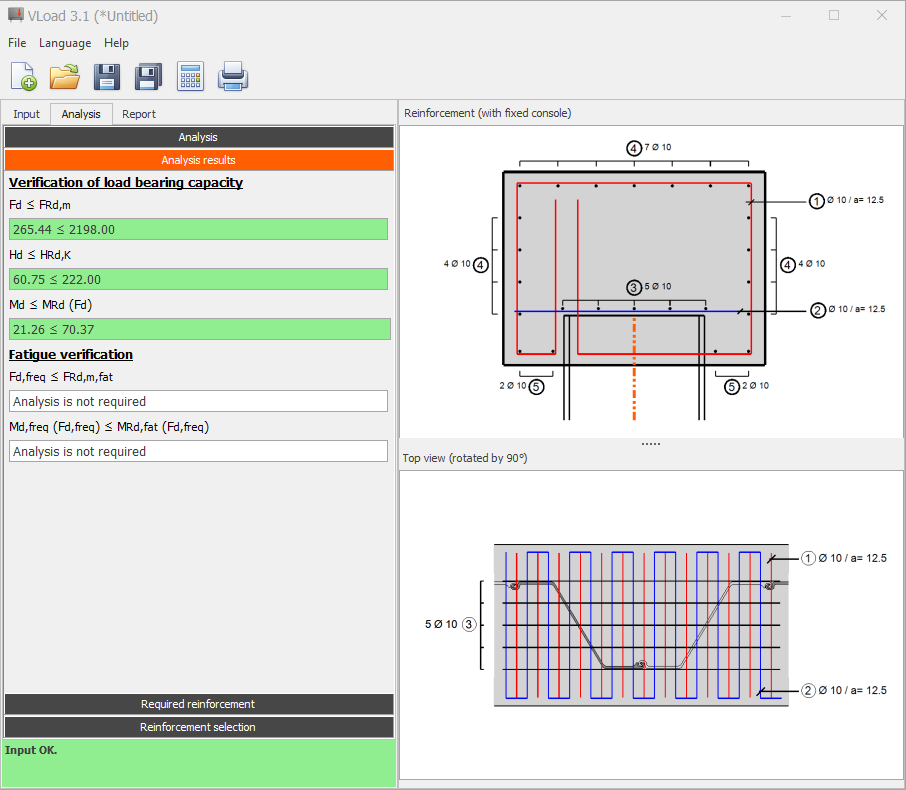This screenshot has width=906, height=790.
Task: Click the 'Fd,freq ≤ FRd,m,fat' label
Action: pos(61,377)
